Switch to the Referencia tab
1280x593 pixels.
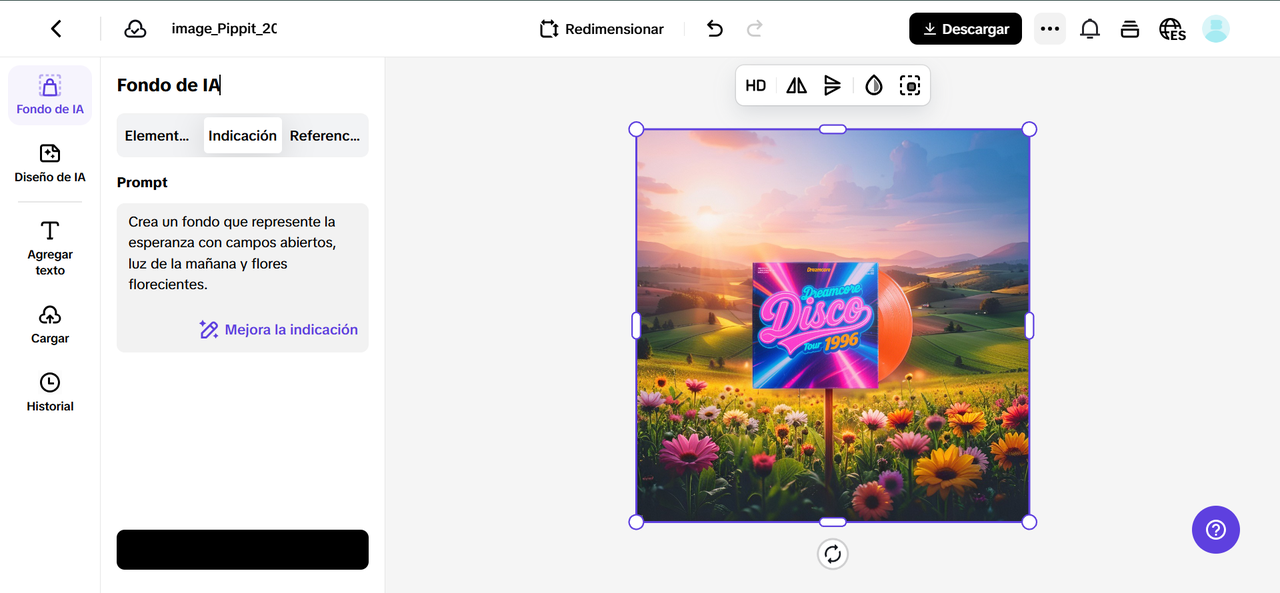324,135
